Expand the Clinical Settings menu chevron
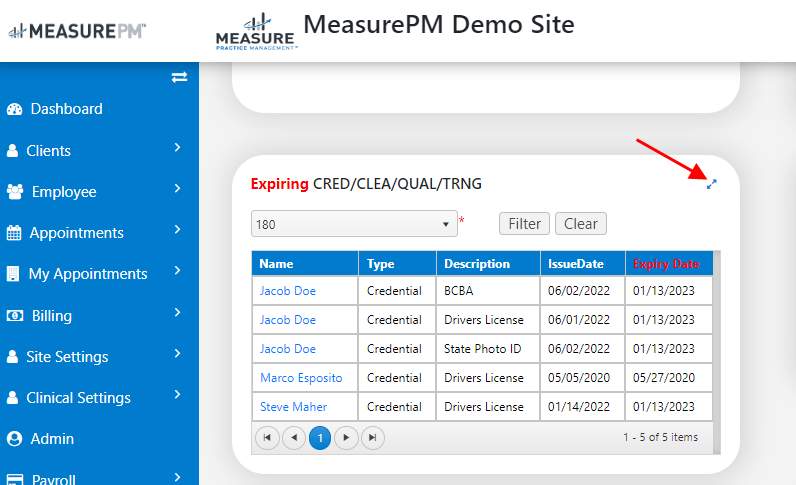796x485 pixels. coord(177,395)
